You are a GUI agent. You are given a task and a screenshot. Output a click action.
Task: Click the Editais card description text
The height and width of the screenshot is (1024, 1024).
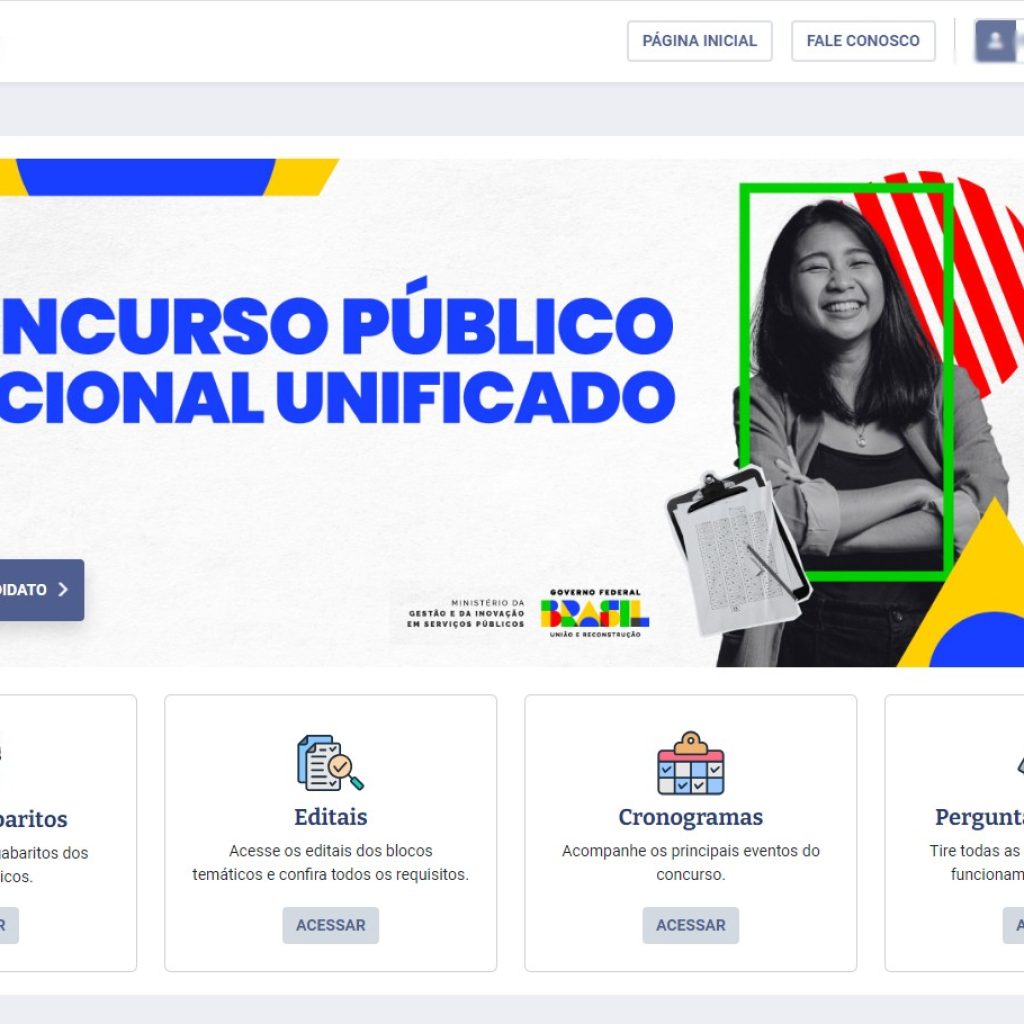point(330,863)
